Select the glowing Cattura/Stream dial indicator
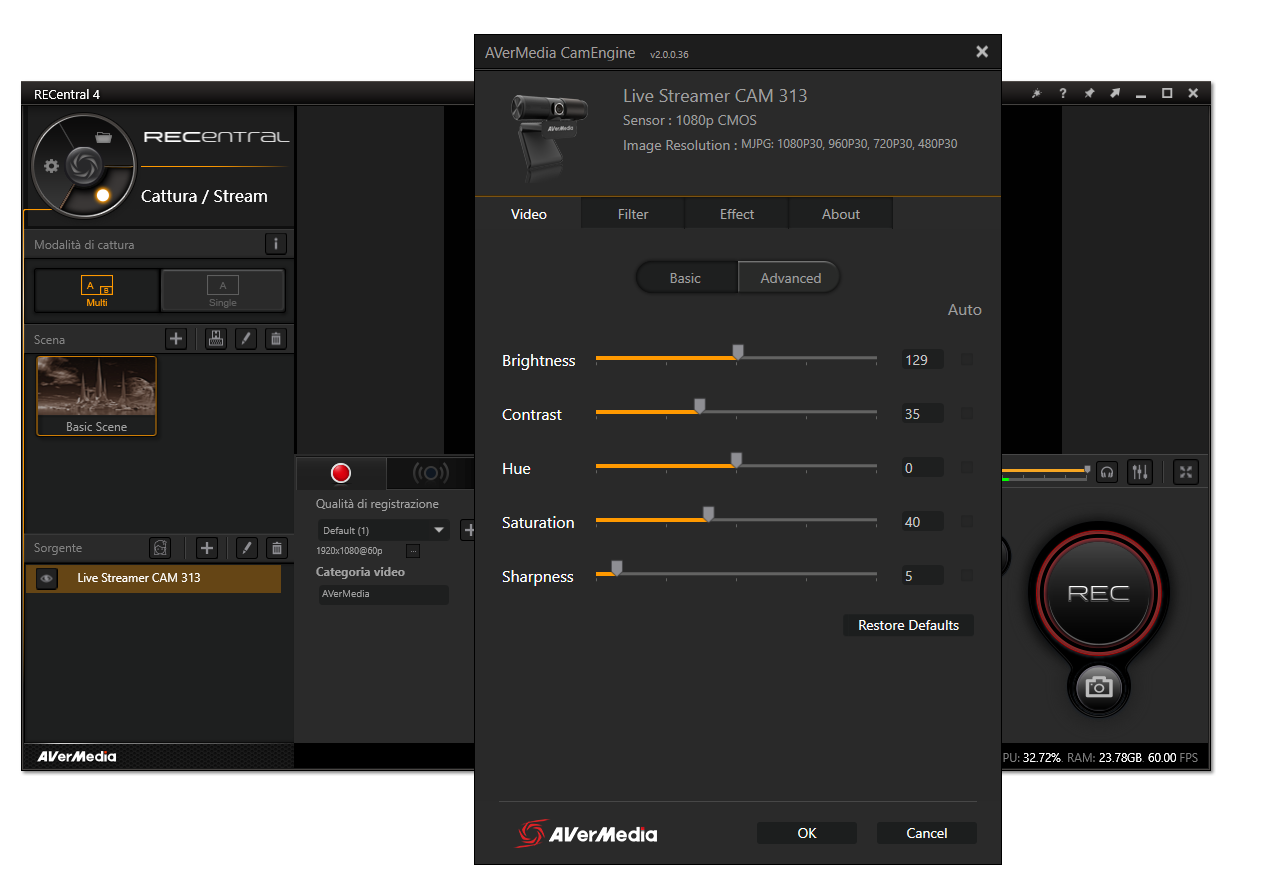 (102, 195)
